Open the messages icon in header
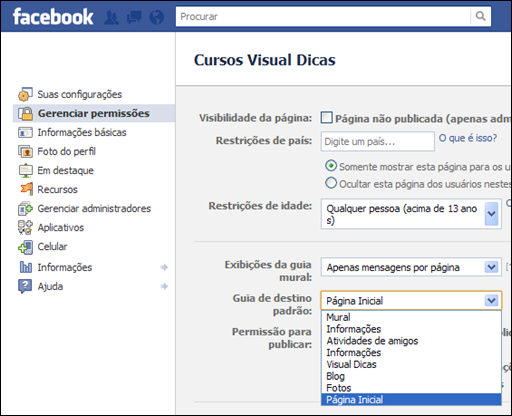This screenshot has height=416, width=512. click(134, 17)
